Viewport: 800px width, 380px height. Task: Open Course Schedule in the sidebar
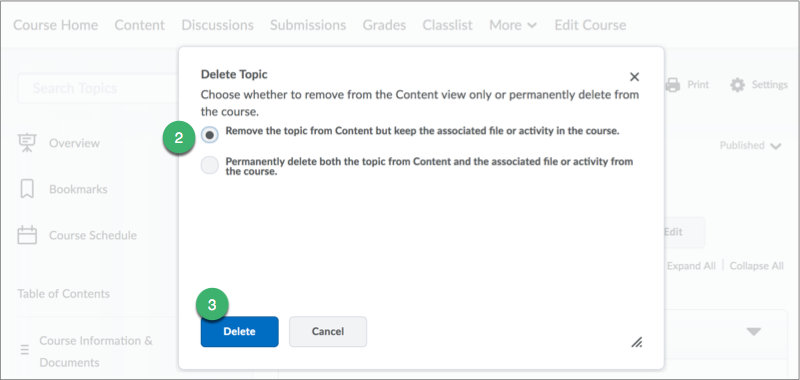[93, 235]
